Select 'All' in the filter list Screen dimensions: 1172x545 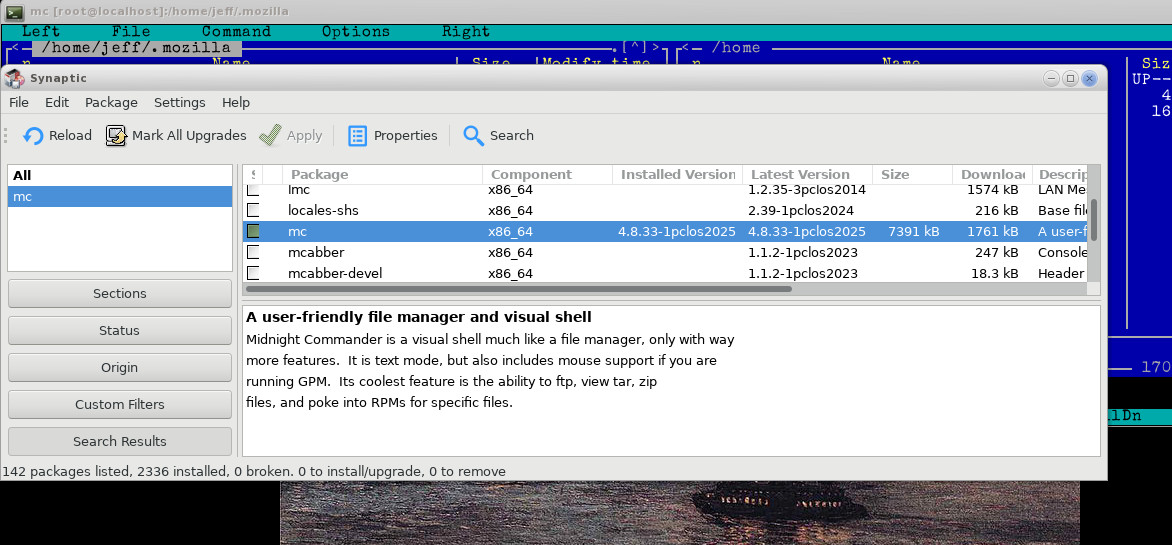(x=120, y=176)
